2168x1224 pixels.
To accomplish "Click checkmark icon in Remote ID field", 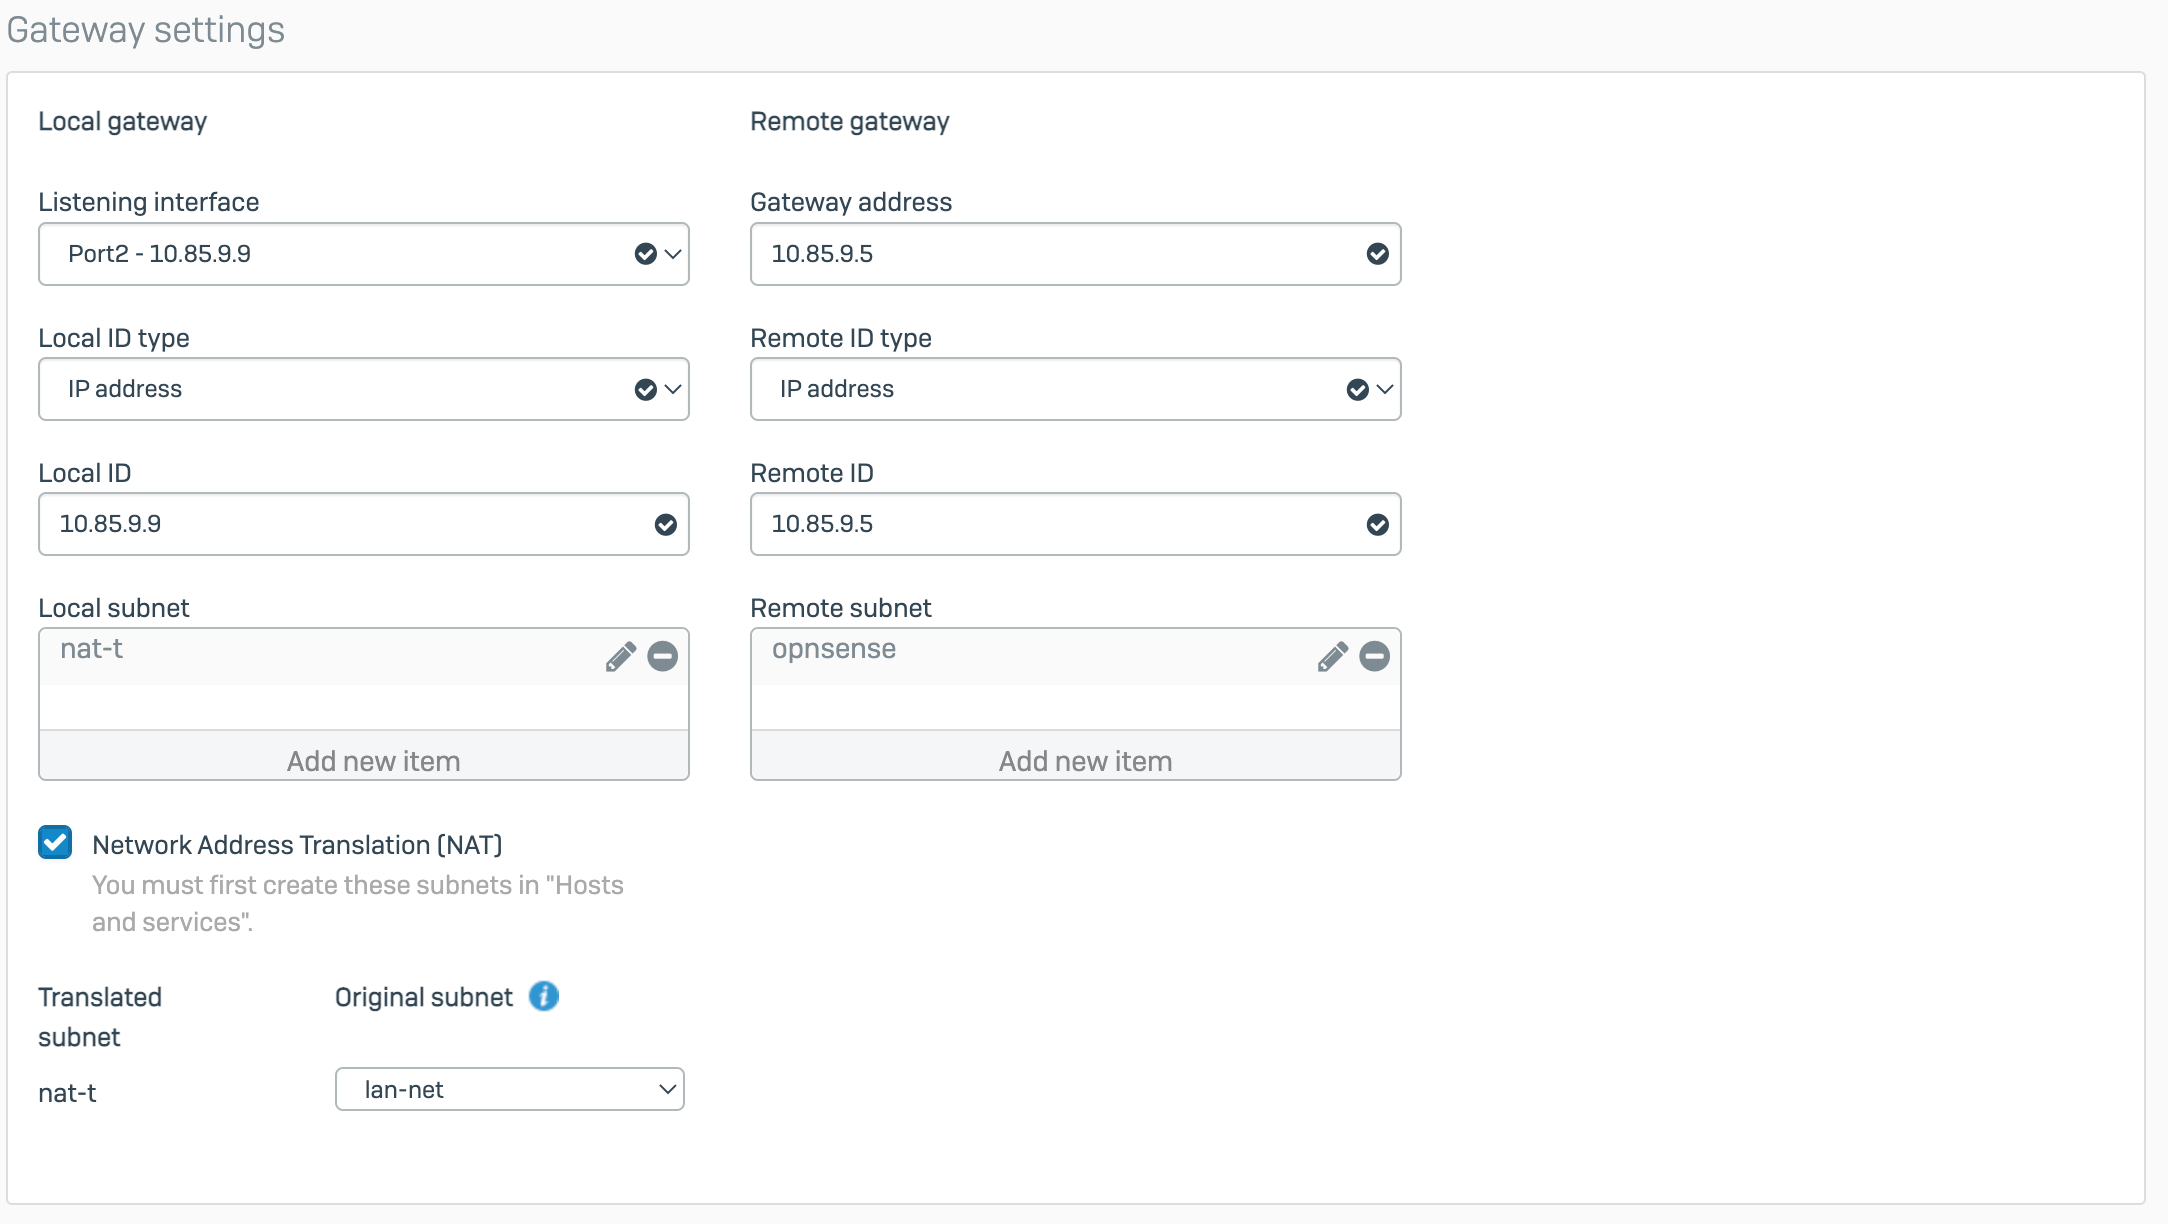I will click(x=1377, y=525).
